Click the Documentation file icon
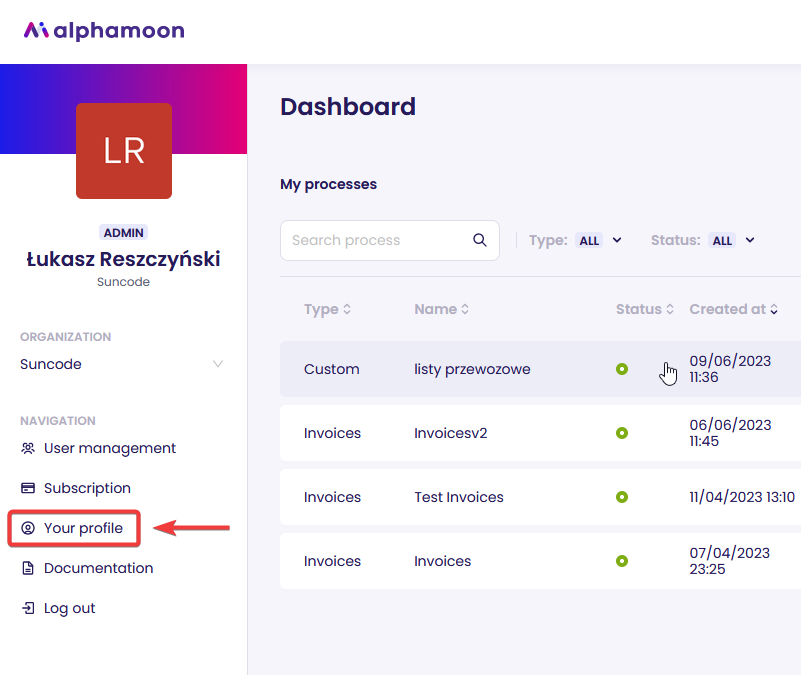 [x=28, y=568]
